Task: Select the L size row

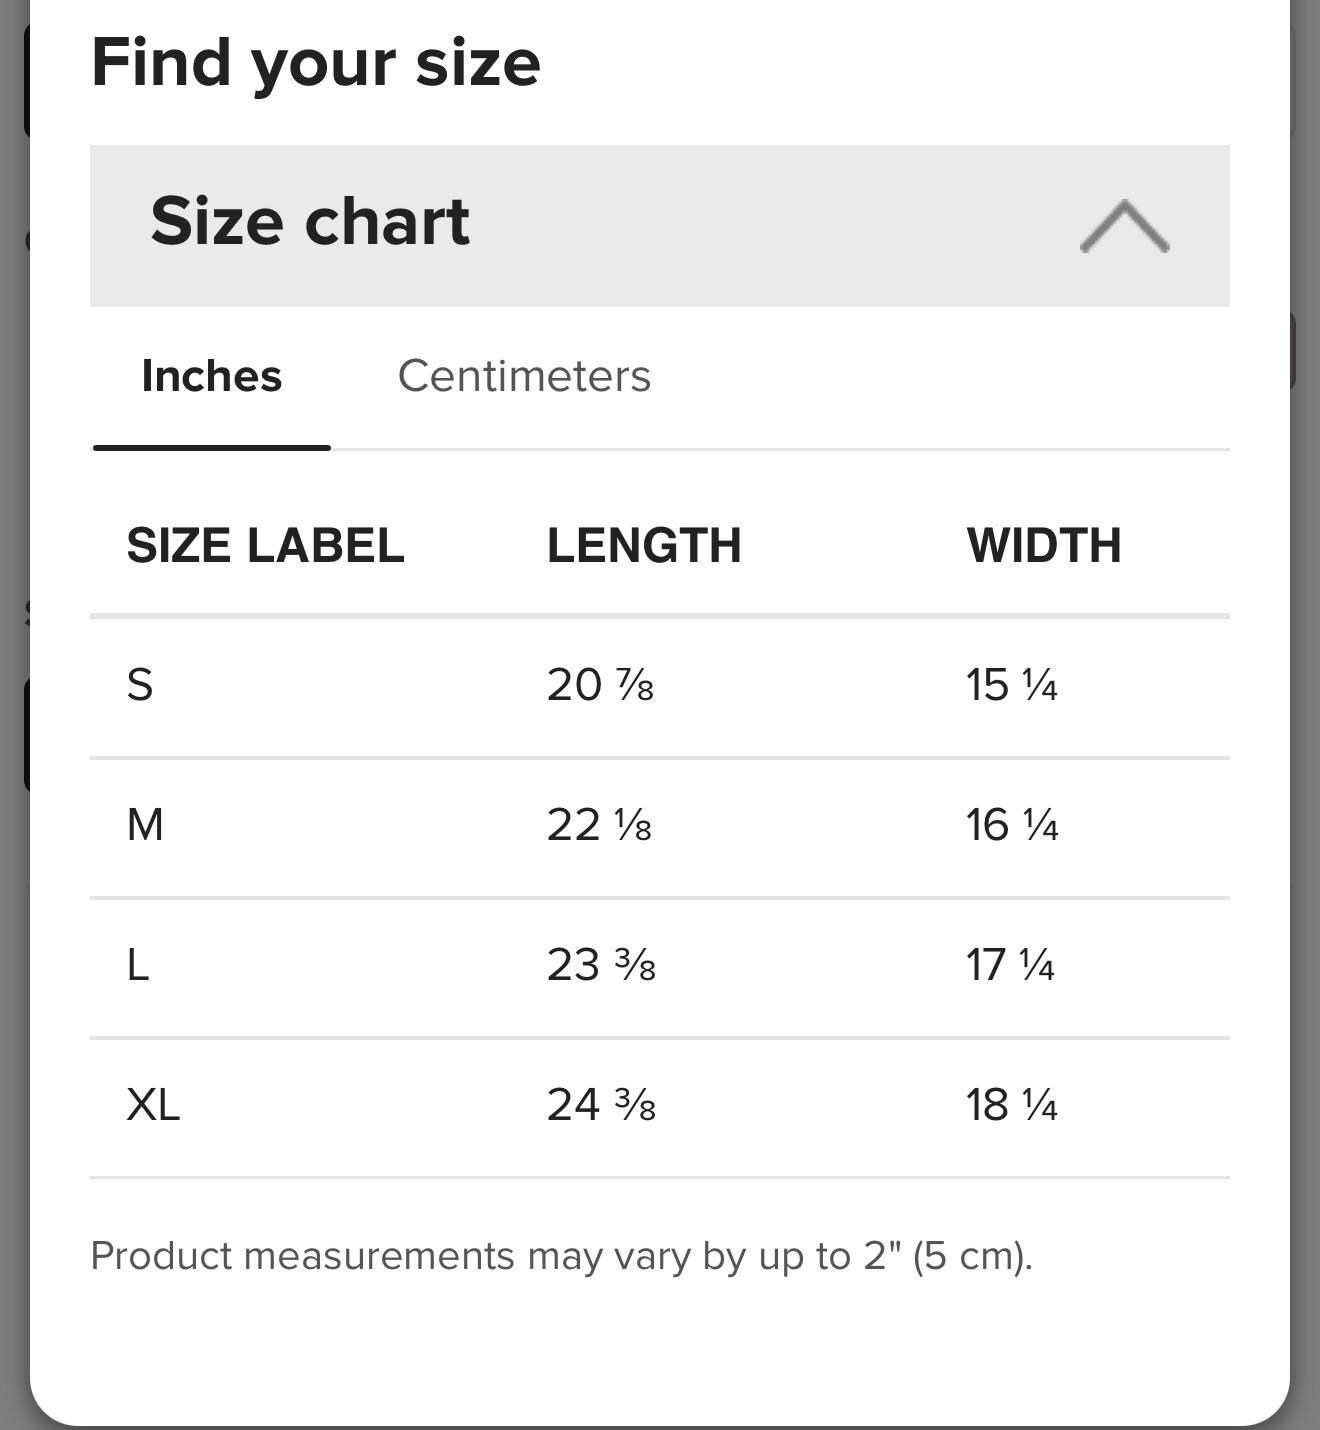Action: [660, 967]
